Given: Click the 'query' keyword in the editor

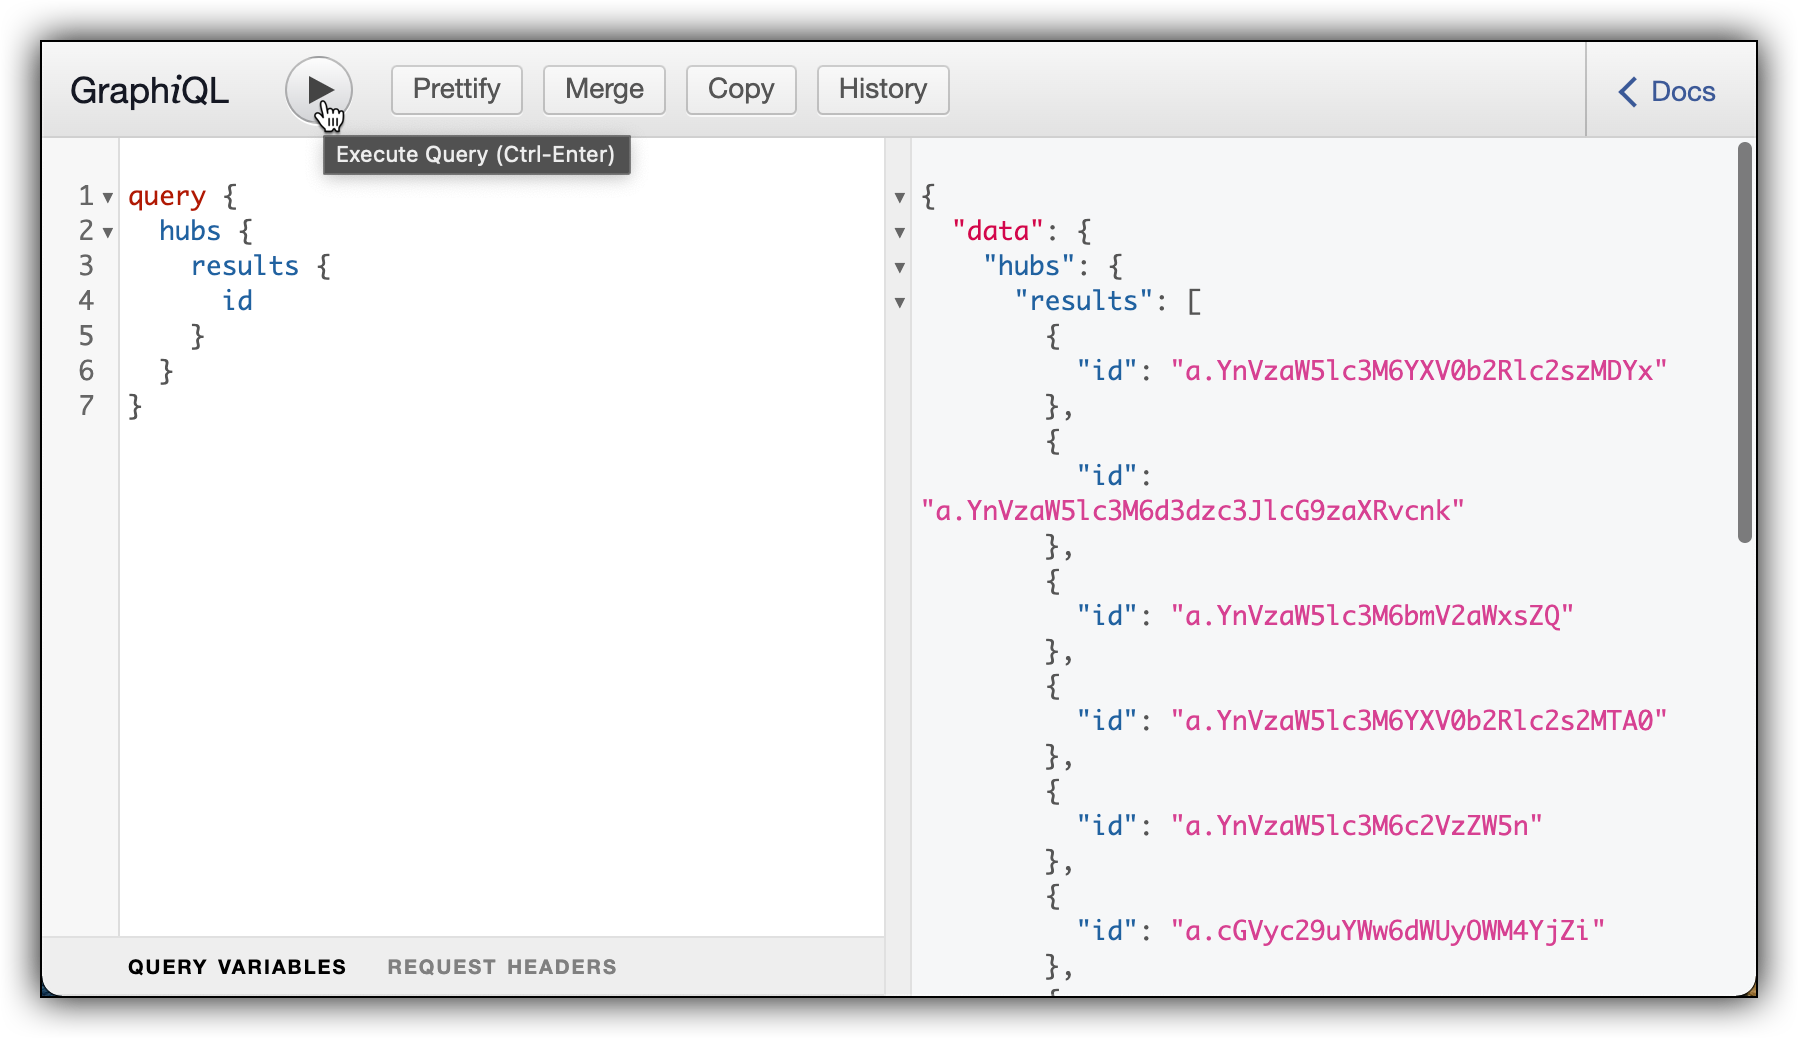Looking at the screenshot, I should pos(167,196).
